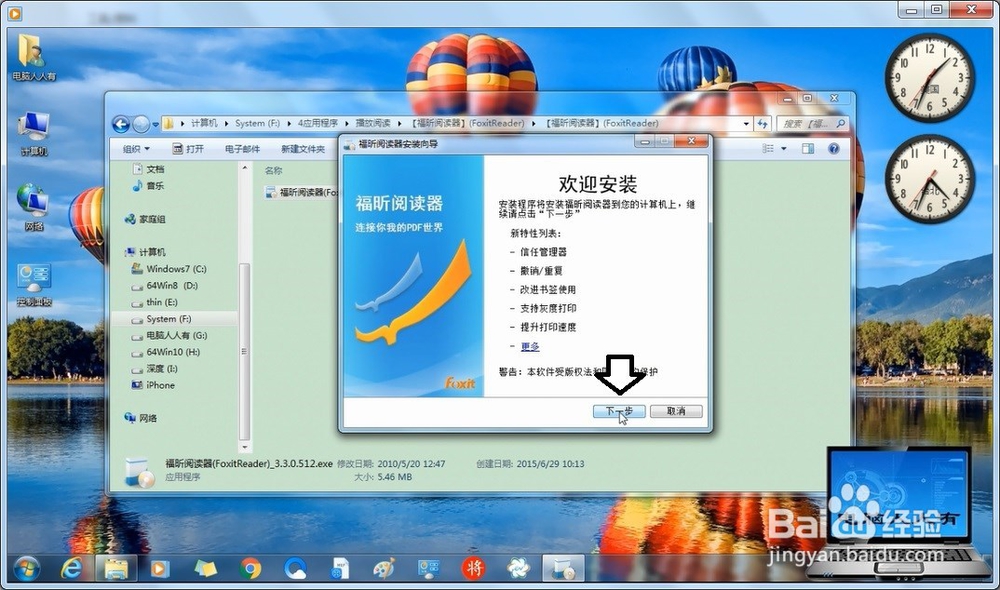This screenshot has height=590, width=1000.
Task: Click 播放阅读 in the address breadcrumb
Action: pyautogui.click(x=372, y=123)
